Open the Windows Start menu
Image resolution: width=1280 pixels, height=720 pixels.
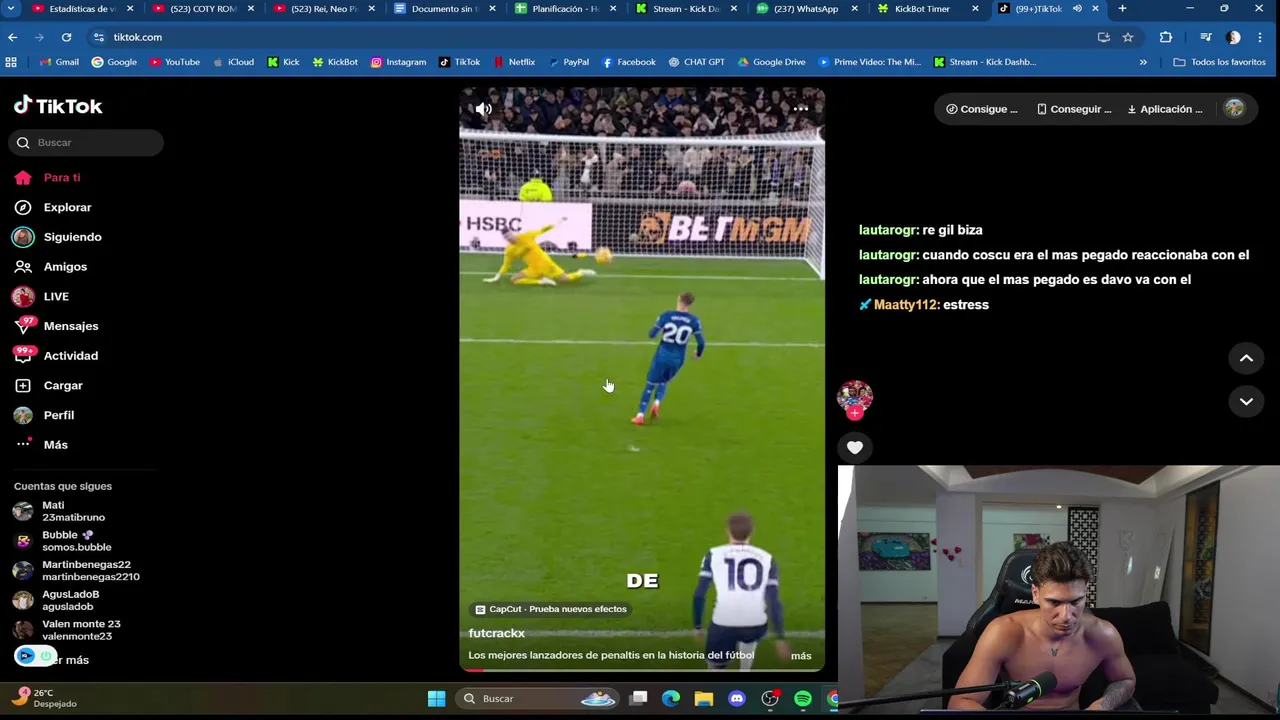(x=436, y=699)
